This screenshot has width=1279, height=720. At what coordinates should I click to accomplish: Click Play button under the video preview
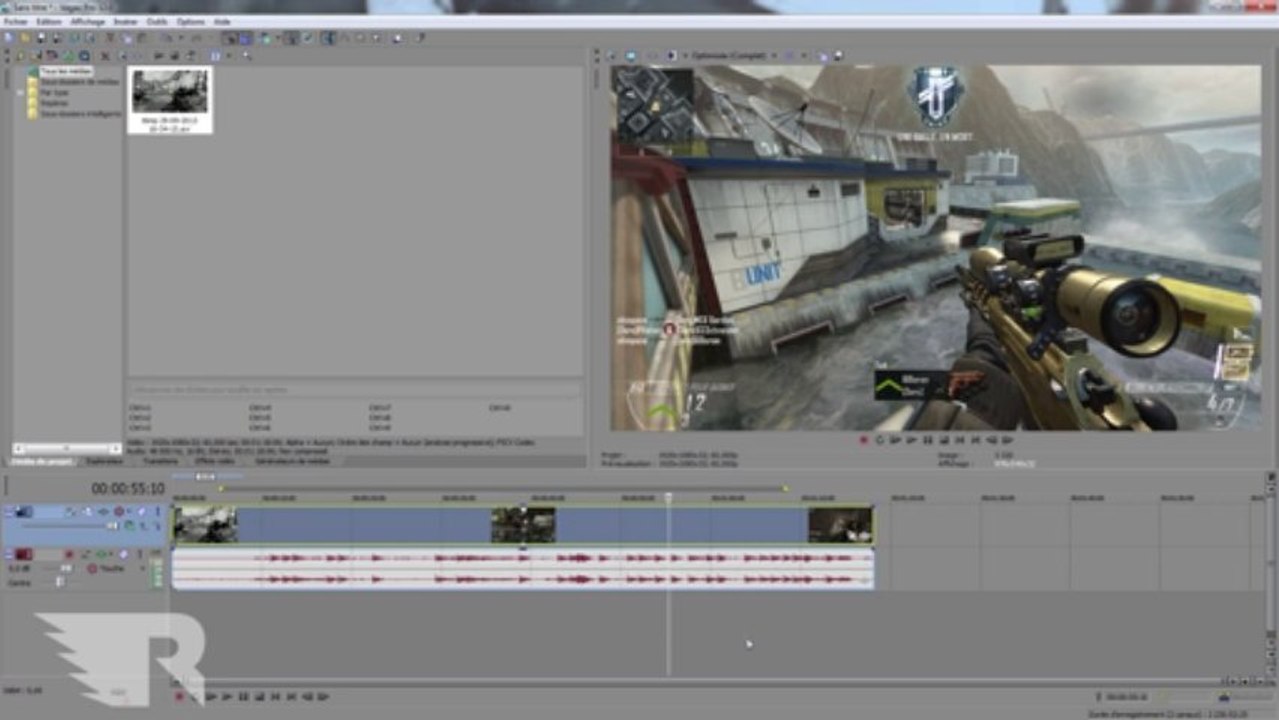(x=912, y=439)
